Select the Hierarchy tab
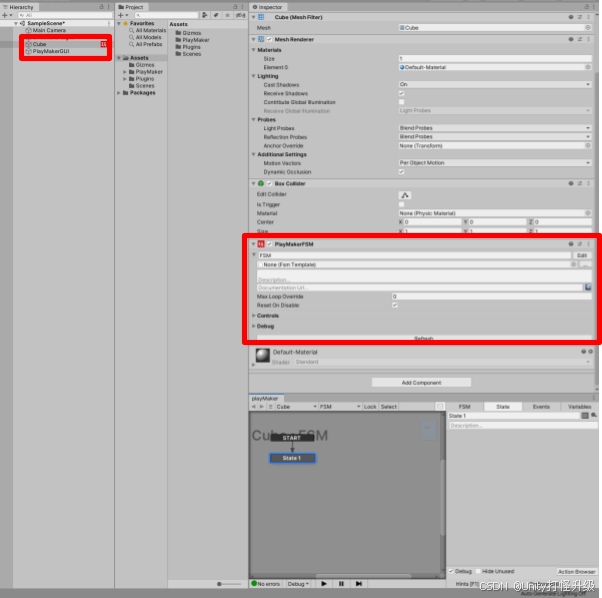Image resolution: width=602 pixels, height=598 pixels. point(18,7)
